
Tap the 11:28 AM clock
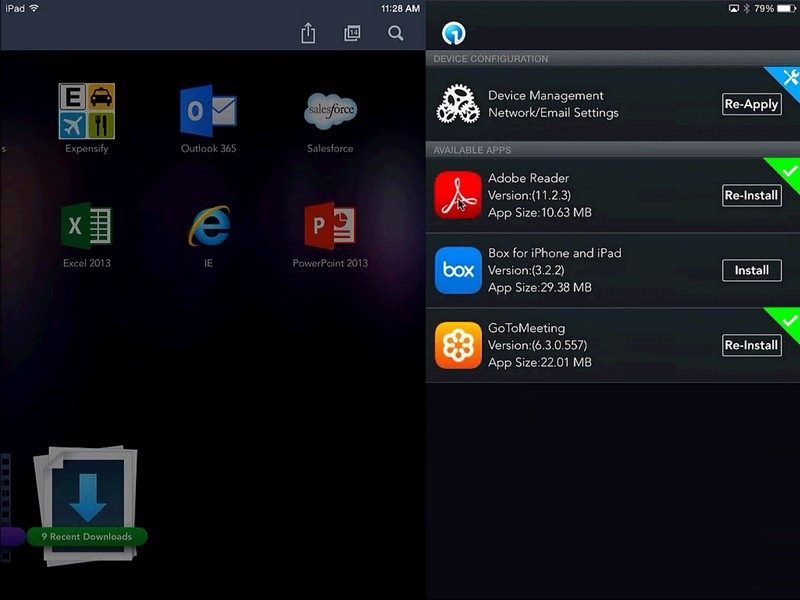coord(401,9)
